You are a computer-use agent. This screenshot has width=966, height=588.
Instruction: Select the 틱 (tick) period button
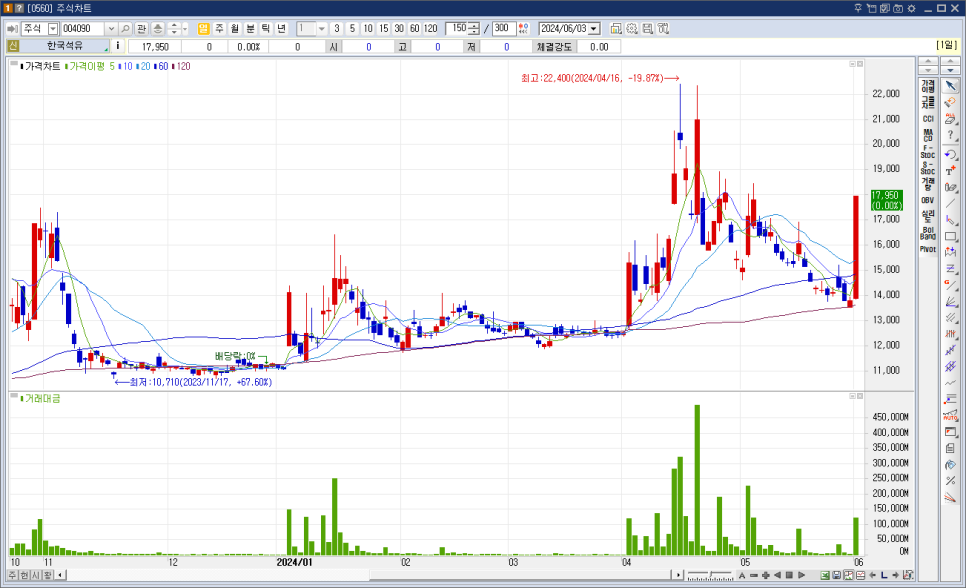266,28
